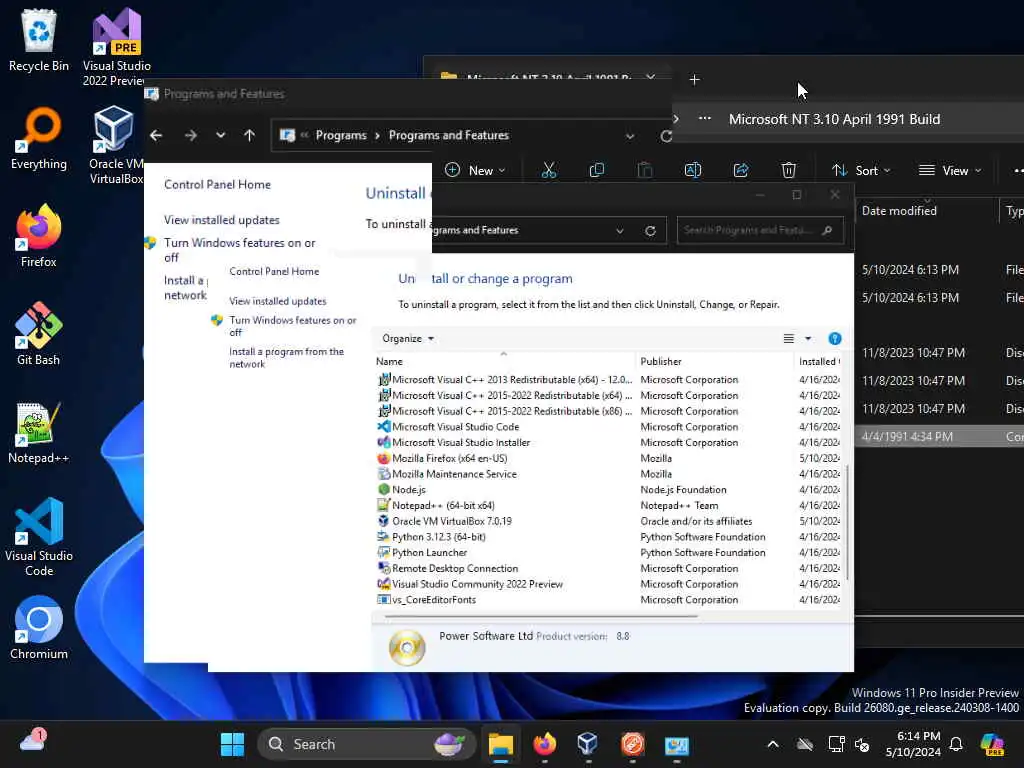Refresh the front Programs and Features window
Viewport: 1024px width, 768px height.
(x=650, y=231)
